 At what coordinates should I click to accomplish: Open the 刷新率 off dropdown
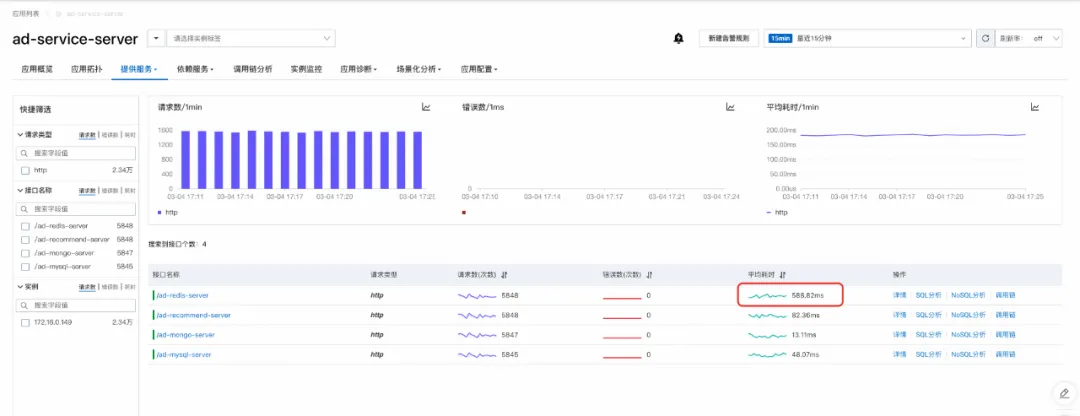(x=1046, y=39)
